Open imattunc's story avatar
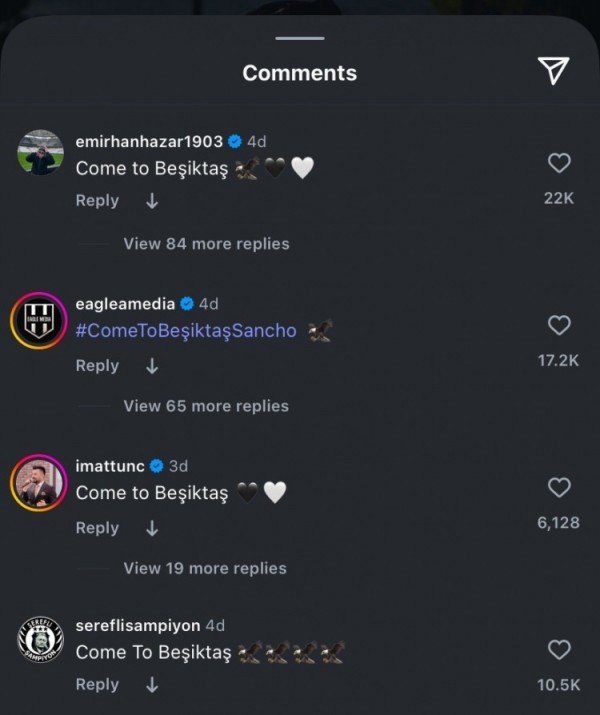Viewport: 600px width, 715px height. (41, 483)
